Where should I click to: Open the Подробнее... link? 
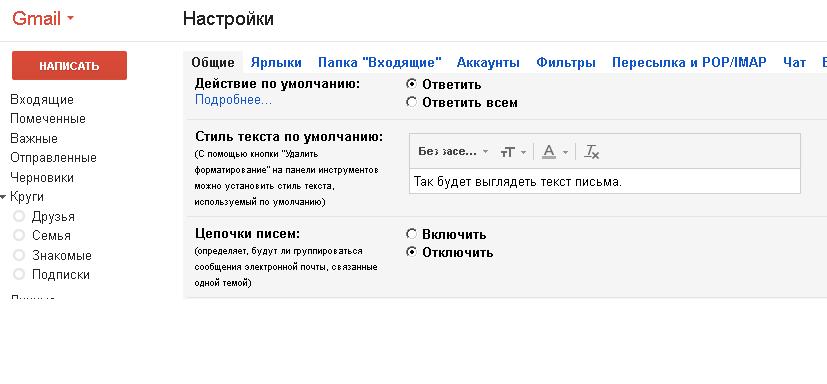point(234,100)
